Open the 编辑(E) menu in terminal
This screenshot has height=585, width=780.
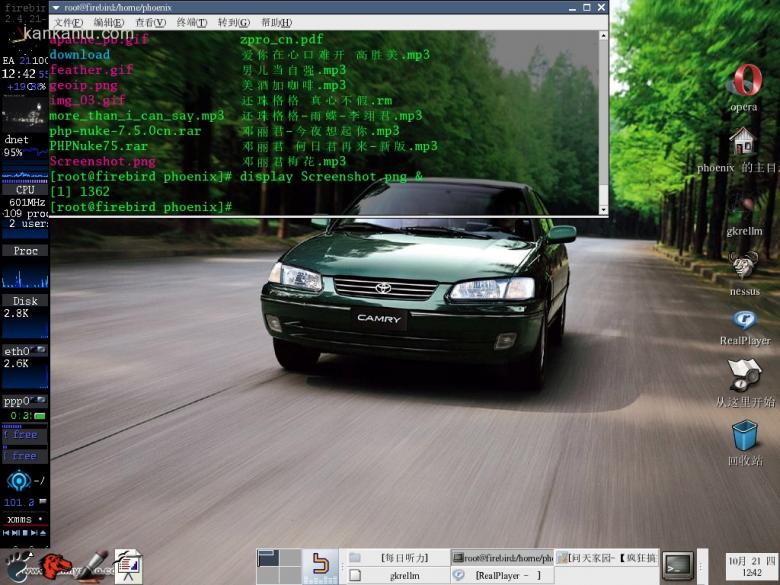tap(109, 23)
